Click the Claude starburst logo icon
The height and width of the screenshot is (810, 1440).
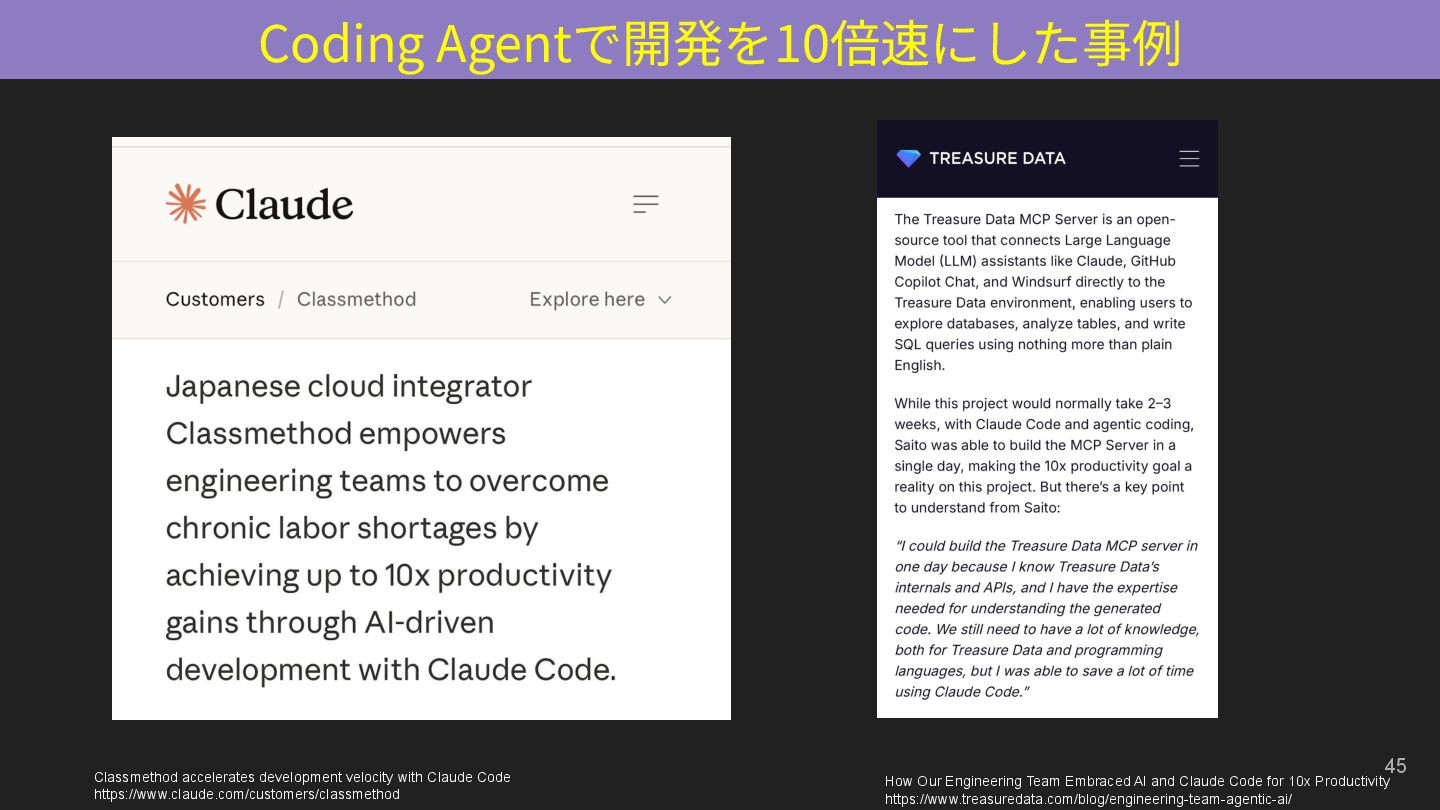(186, 204)
